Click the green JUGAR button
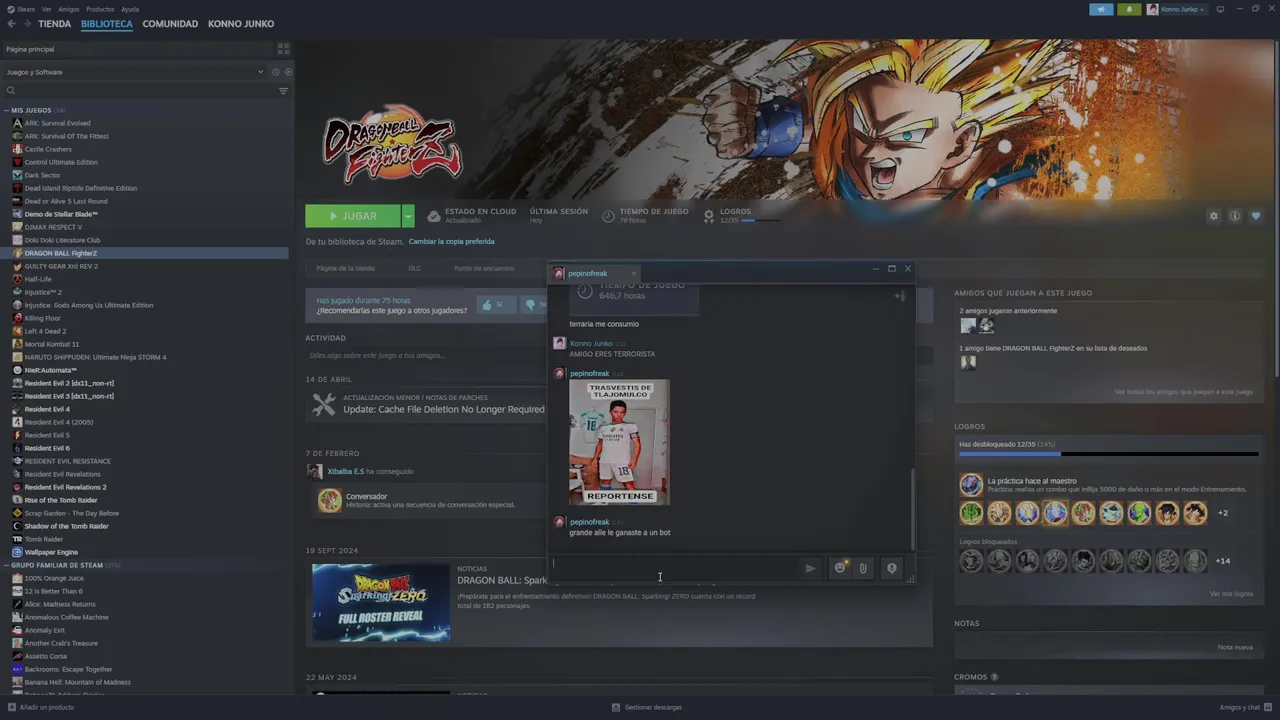Image resolution: width=1280 pixels, height=720 pixels. point(353,216)
